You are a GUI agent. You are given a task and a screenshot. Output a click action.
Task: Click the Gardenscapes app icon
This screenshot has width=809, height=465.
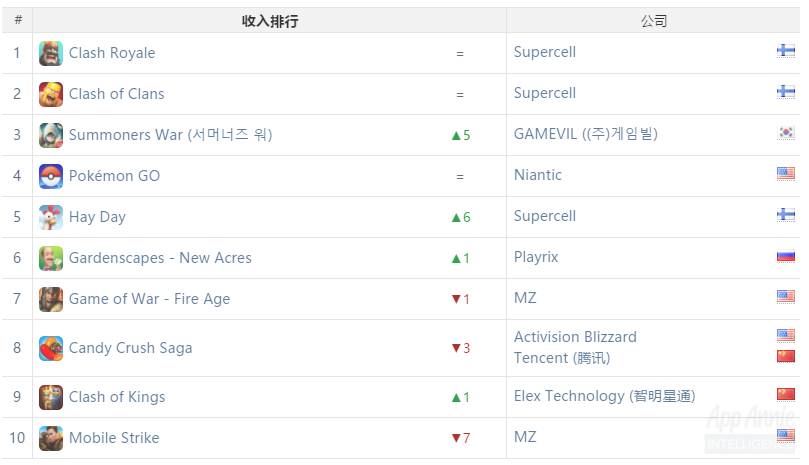pyautogui.click(x=51, y=258)
